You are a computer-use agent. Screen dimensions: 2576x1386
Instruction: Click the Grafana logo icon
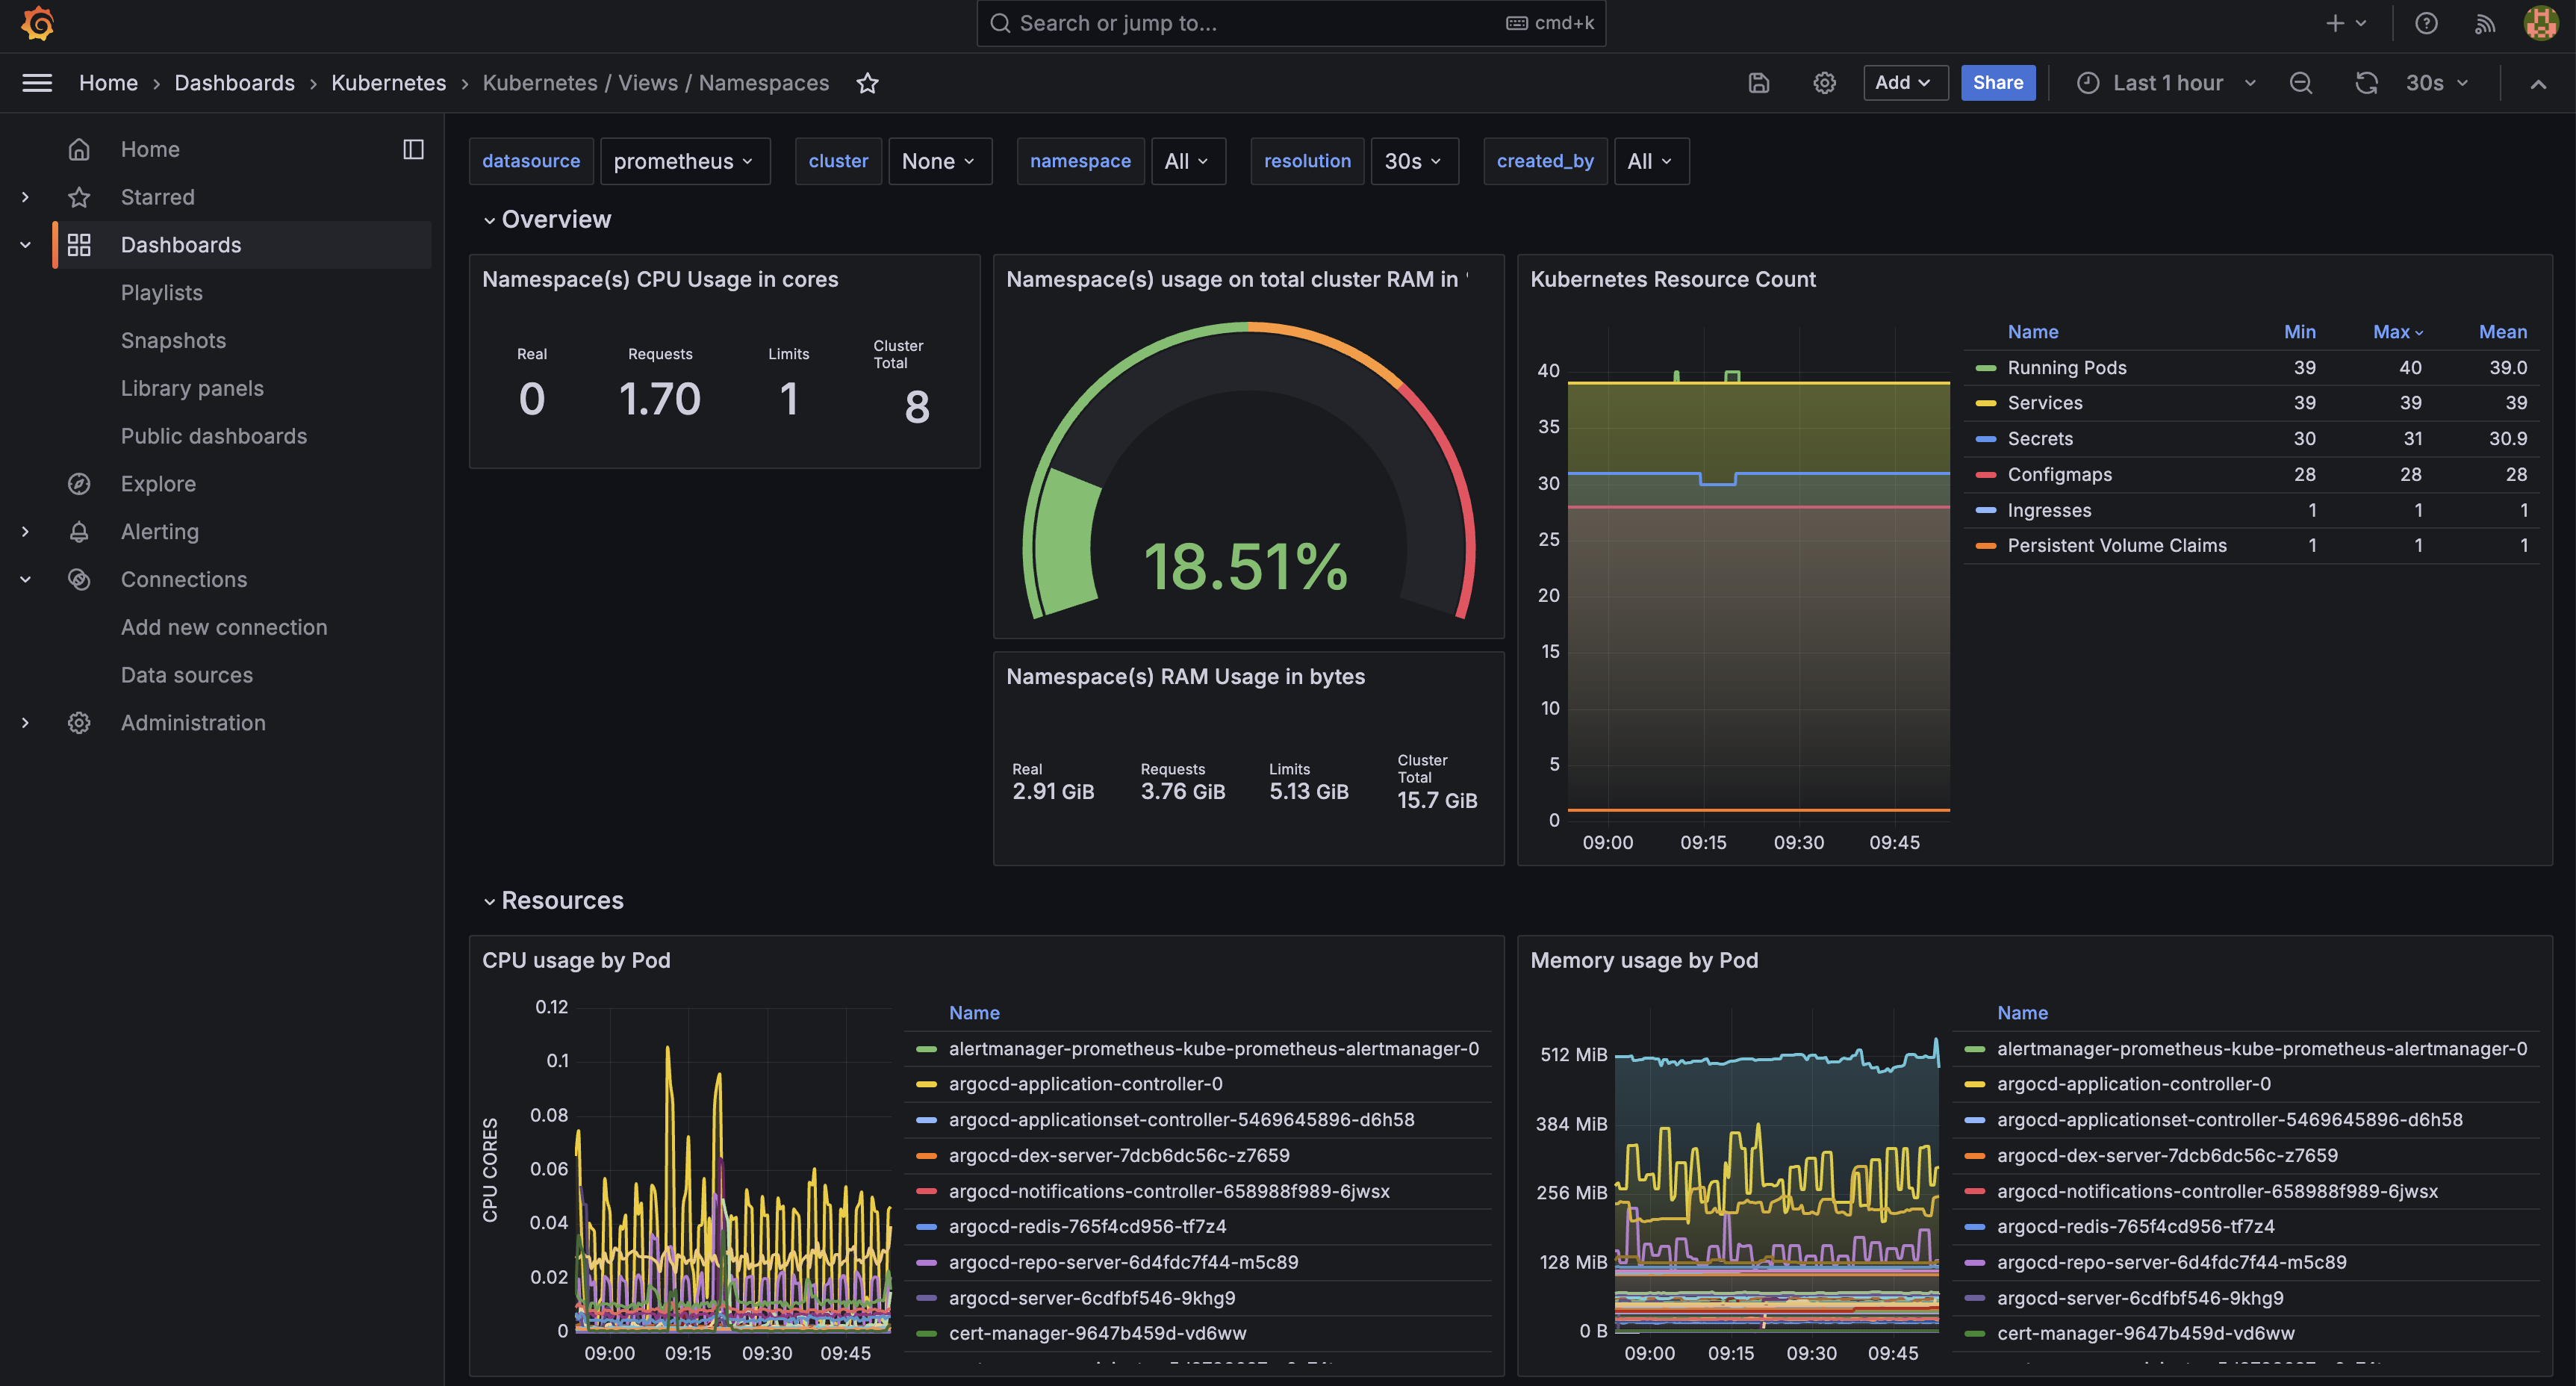click(38, 23)
